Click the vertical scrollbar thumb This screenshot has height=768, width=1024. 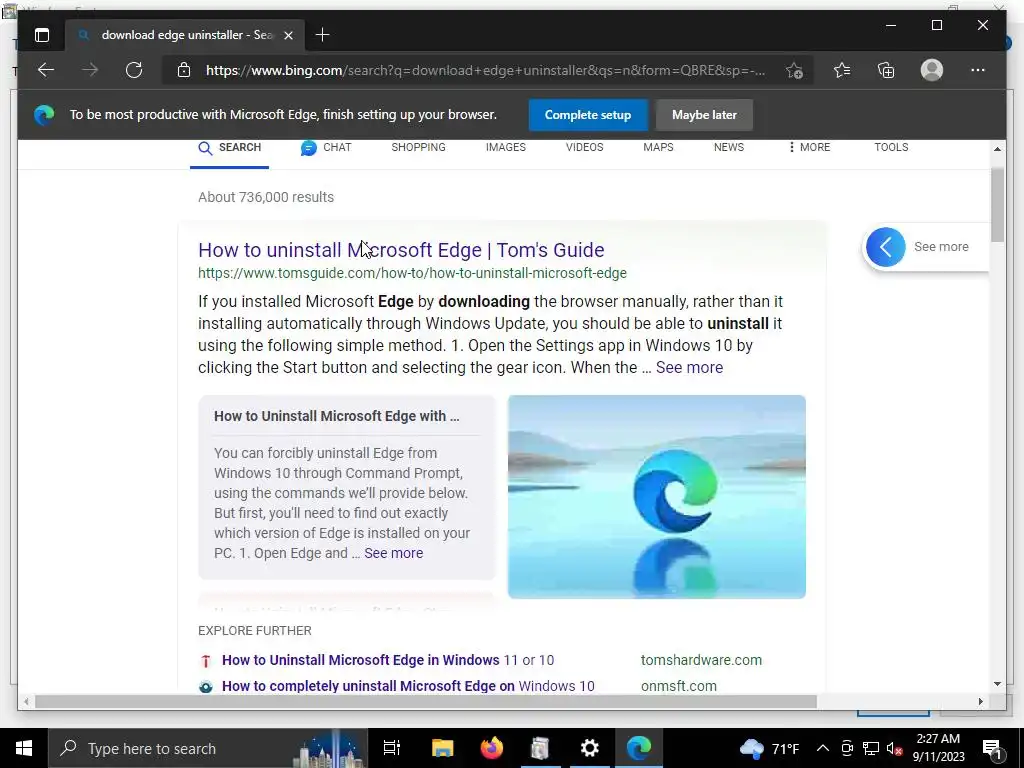997,205
